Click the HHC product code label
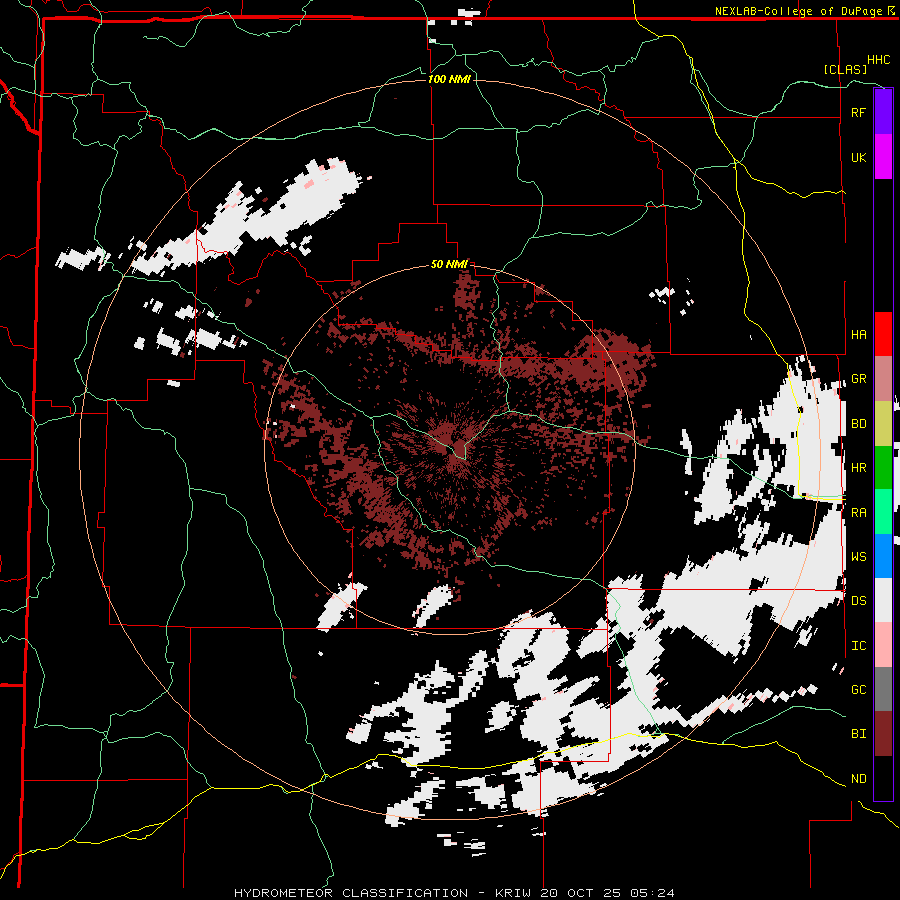Screen dimensions: 900x900 pyautogui.click(x=878, y=60)
